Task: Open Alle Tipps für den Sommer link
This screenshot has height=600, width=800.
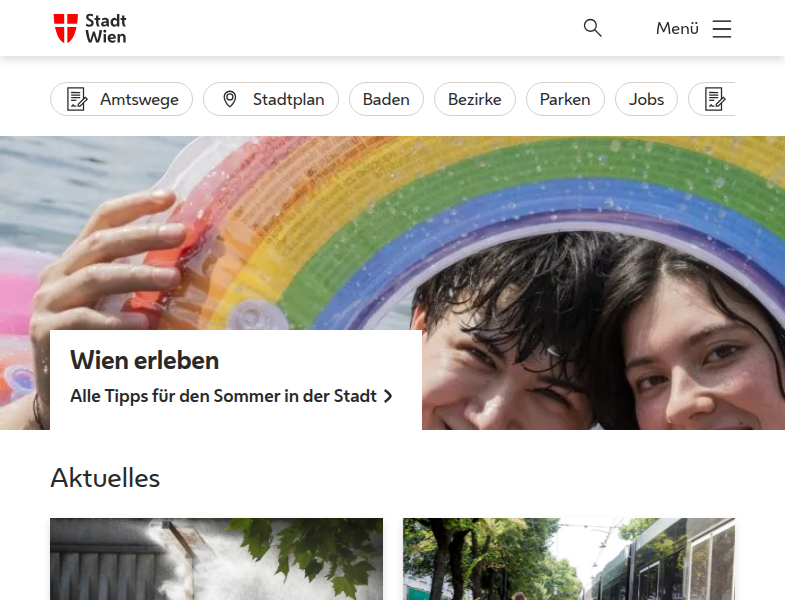Action: coord(231,396)
